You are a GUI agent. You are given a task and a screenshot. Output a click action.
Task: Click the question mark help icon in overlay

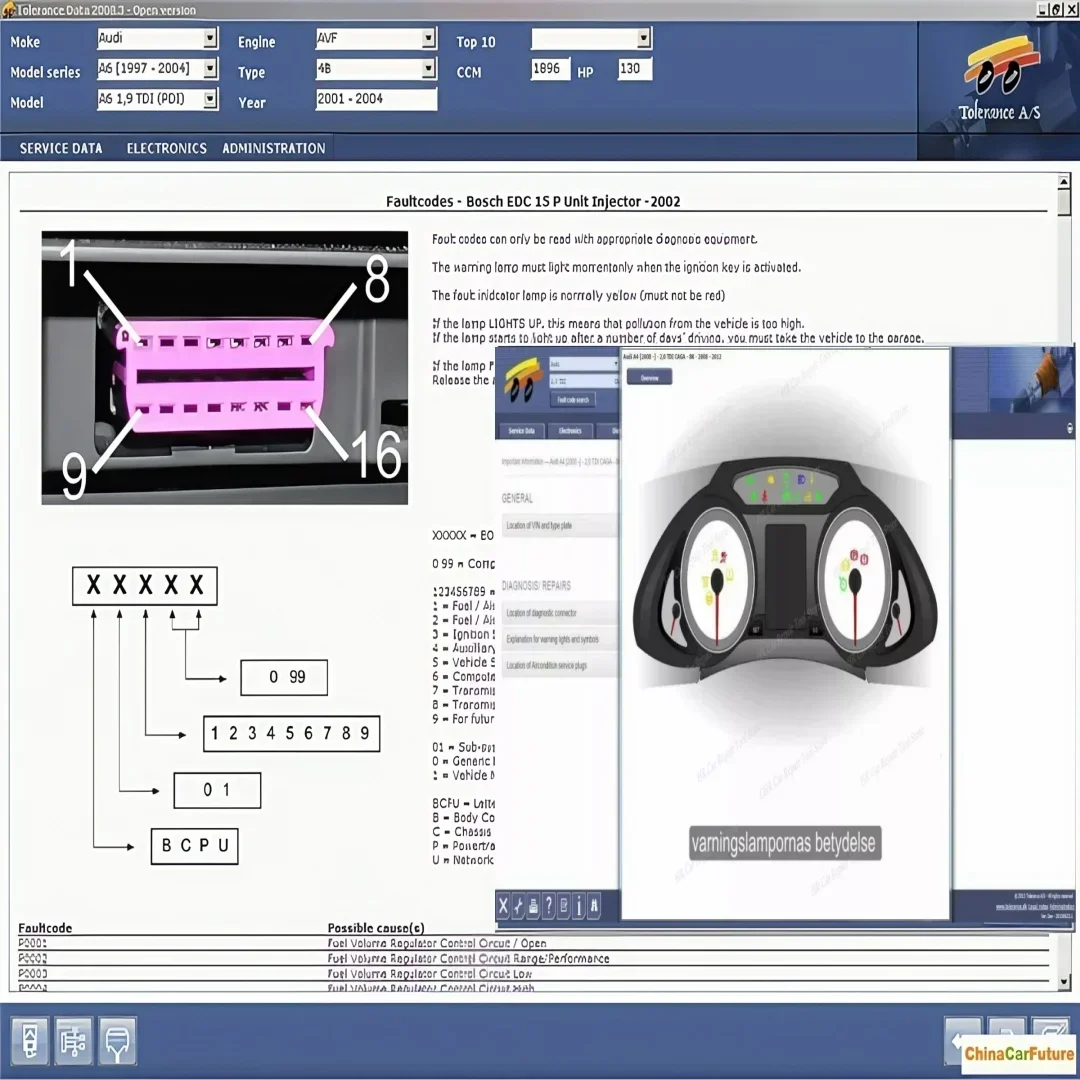coord(548,906)
